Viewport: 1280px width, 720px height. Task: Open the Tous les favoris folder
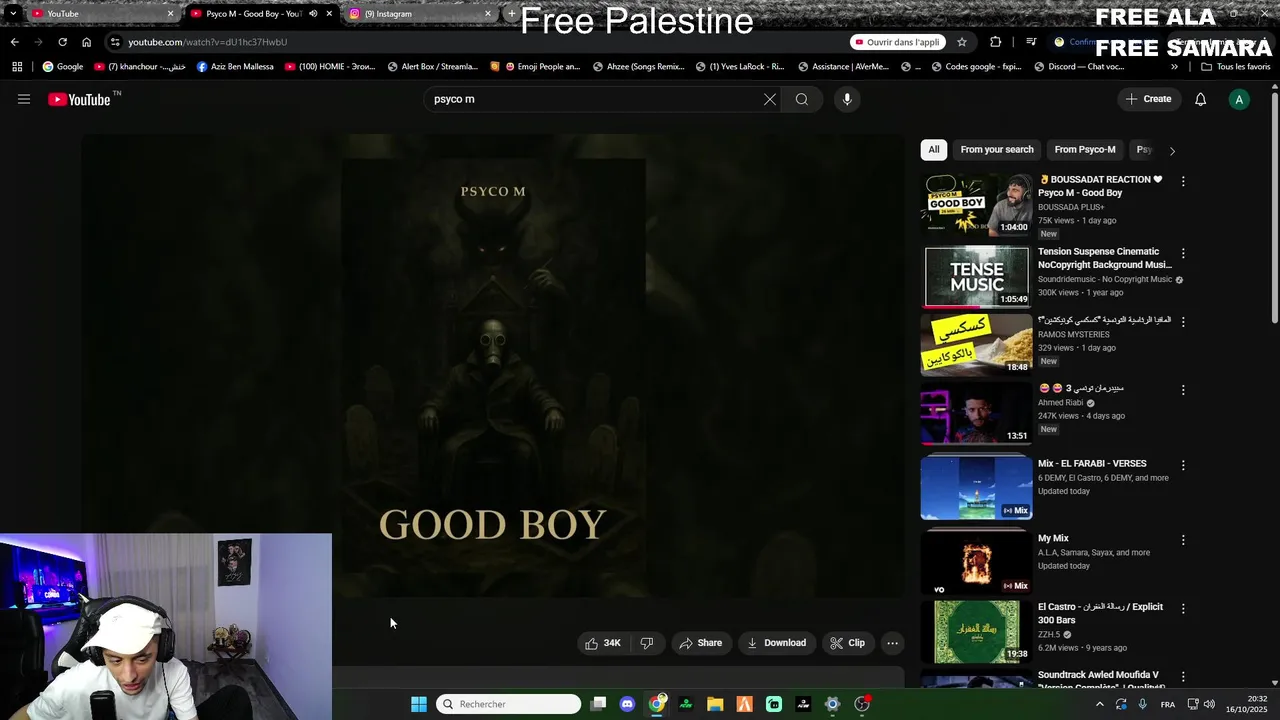coord(1236,67)
